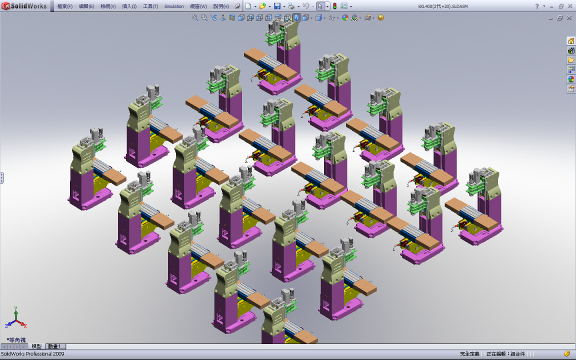Activate the Select cursor tool

(320, 6)
